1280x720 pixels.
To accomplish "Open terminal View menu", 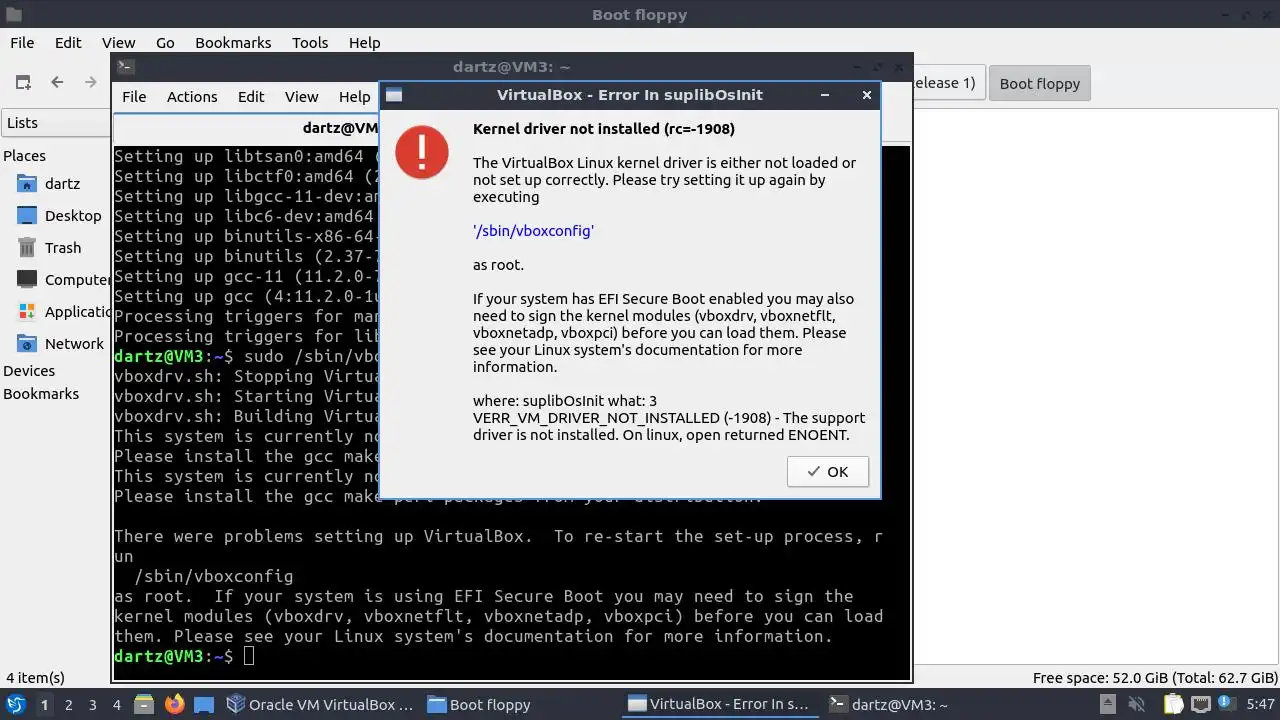I will click(301, 97).
